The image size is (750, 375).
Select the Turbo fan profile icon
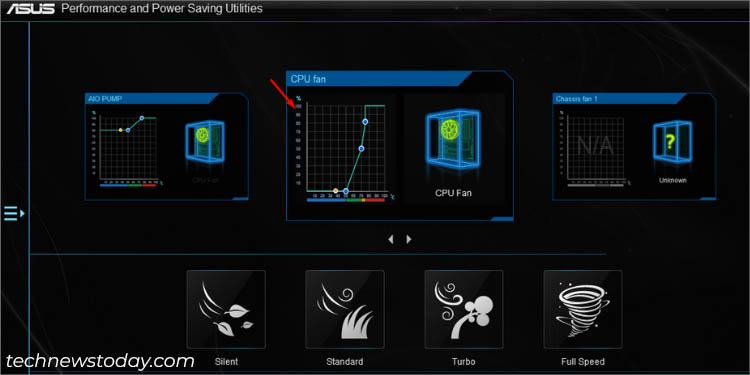(x=463, y=309)
